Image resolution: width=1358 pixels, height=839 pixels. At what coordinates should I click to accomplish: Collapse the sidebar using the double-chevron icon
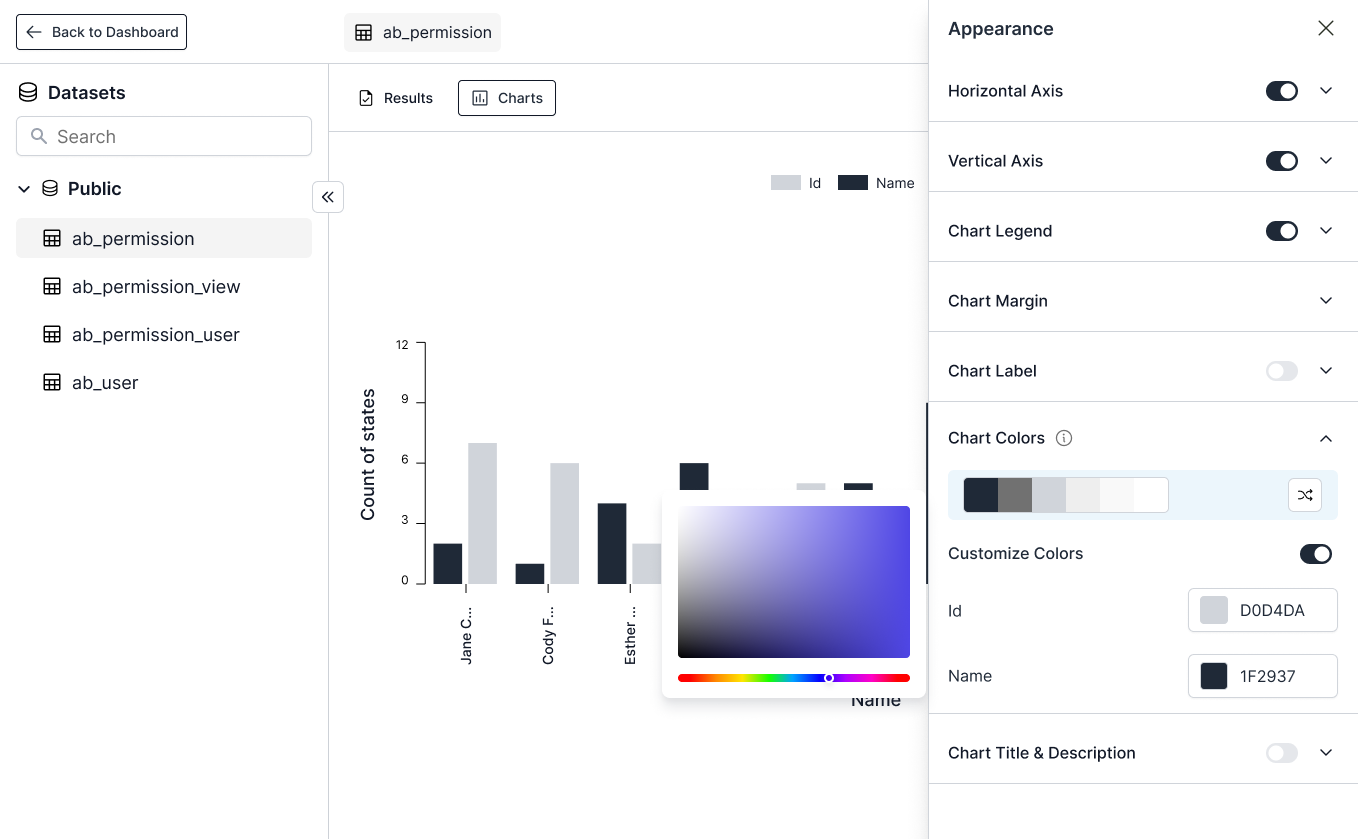[328, 197]
